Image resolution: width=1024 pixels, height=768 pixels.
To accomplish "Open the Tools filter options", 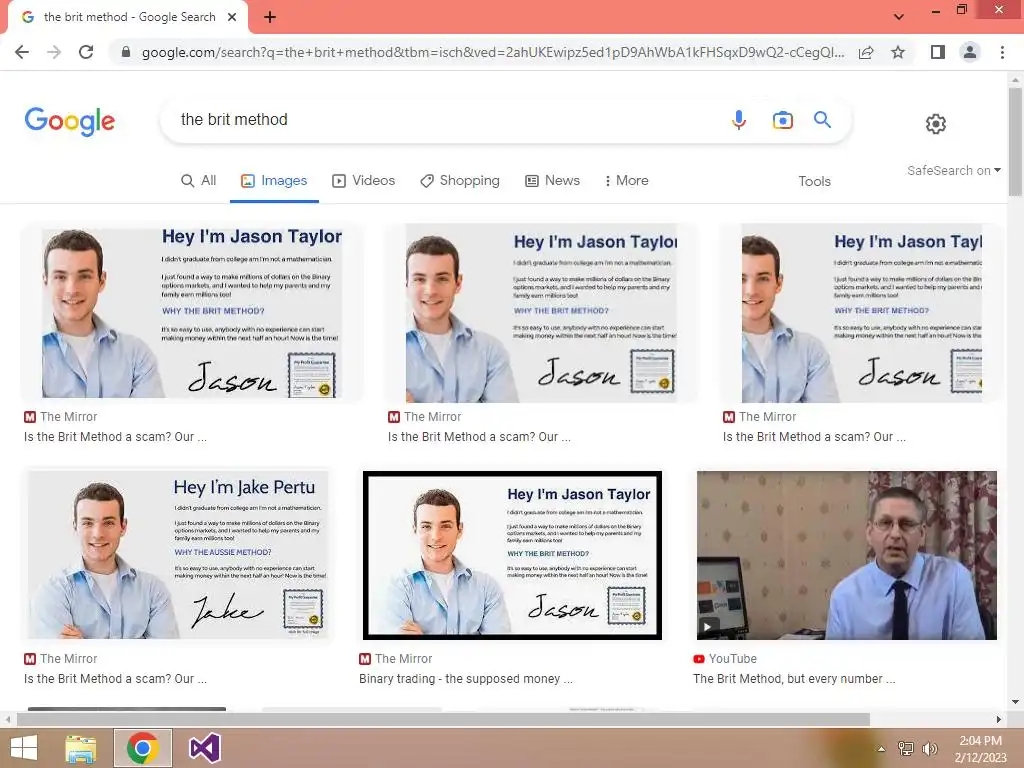I will 814,182.
